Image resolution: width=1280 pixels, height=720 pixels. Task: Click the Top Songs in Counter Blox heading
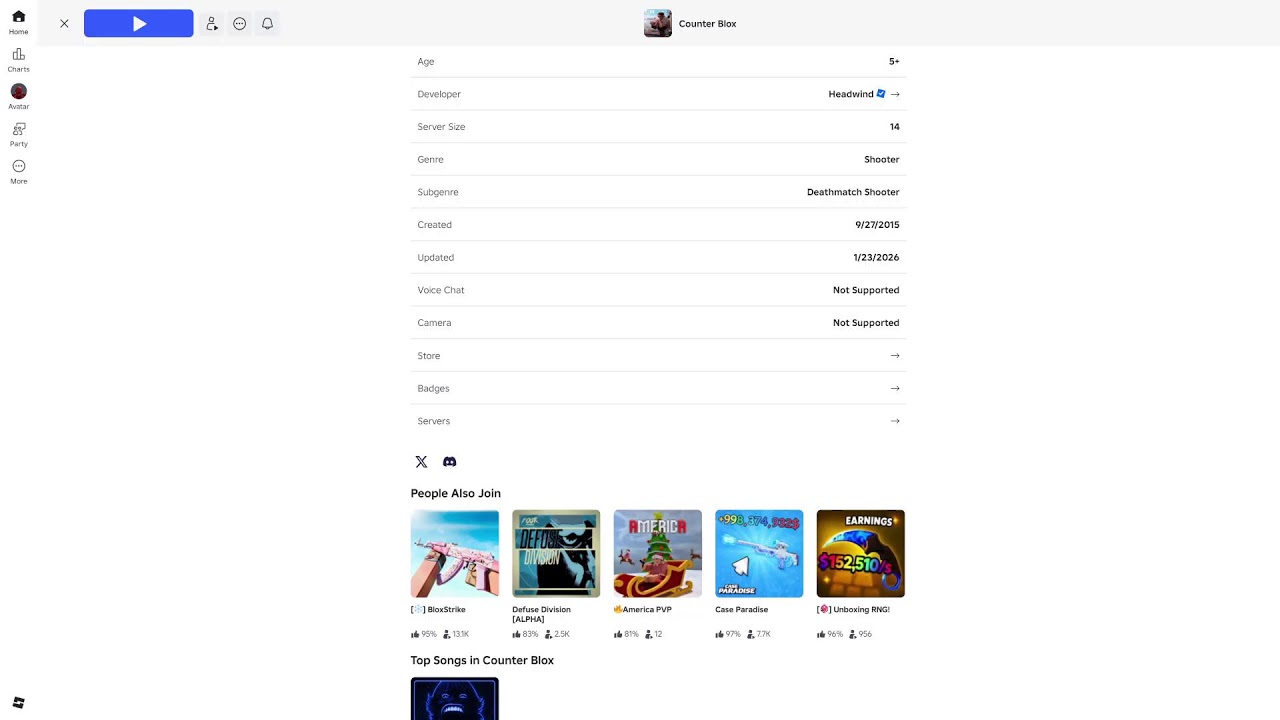482,660
